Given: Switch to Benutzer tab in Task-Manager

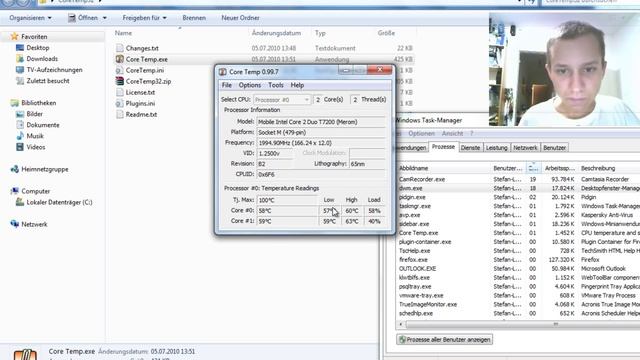Looking at the screenshot, I should click(554, 148).
